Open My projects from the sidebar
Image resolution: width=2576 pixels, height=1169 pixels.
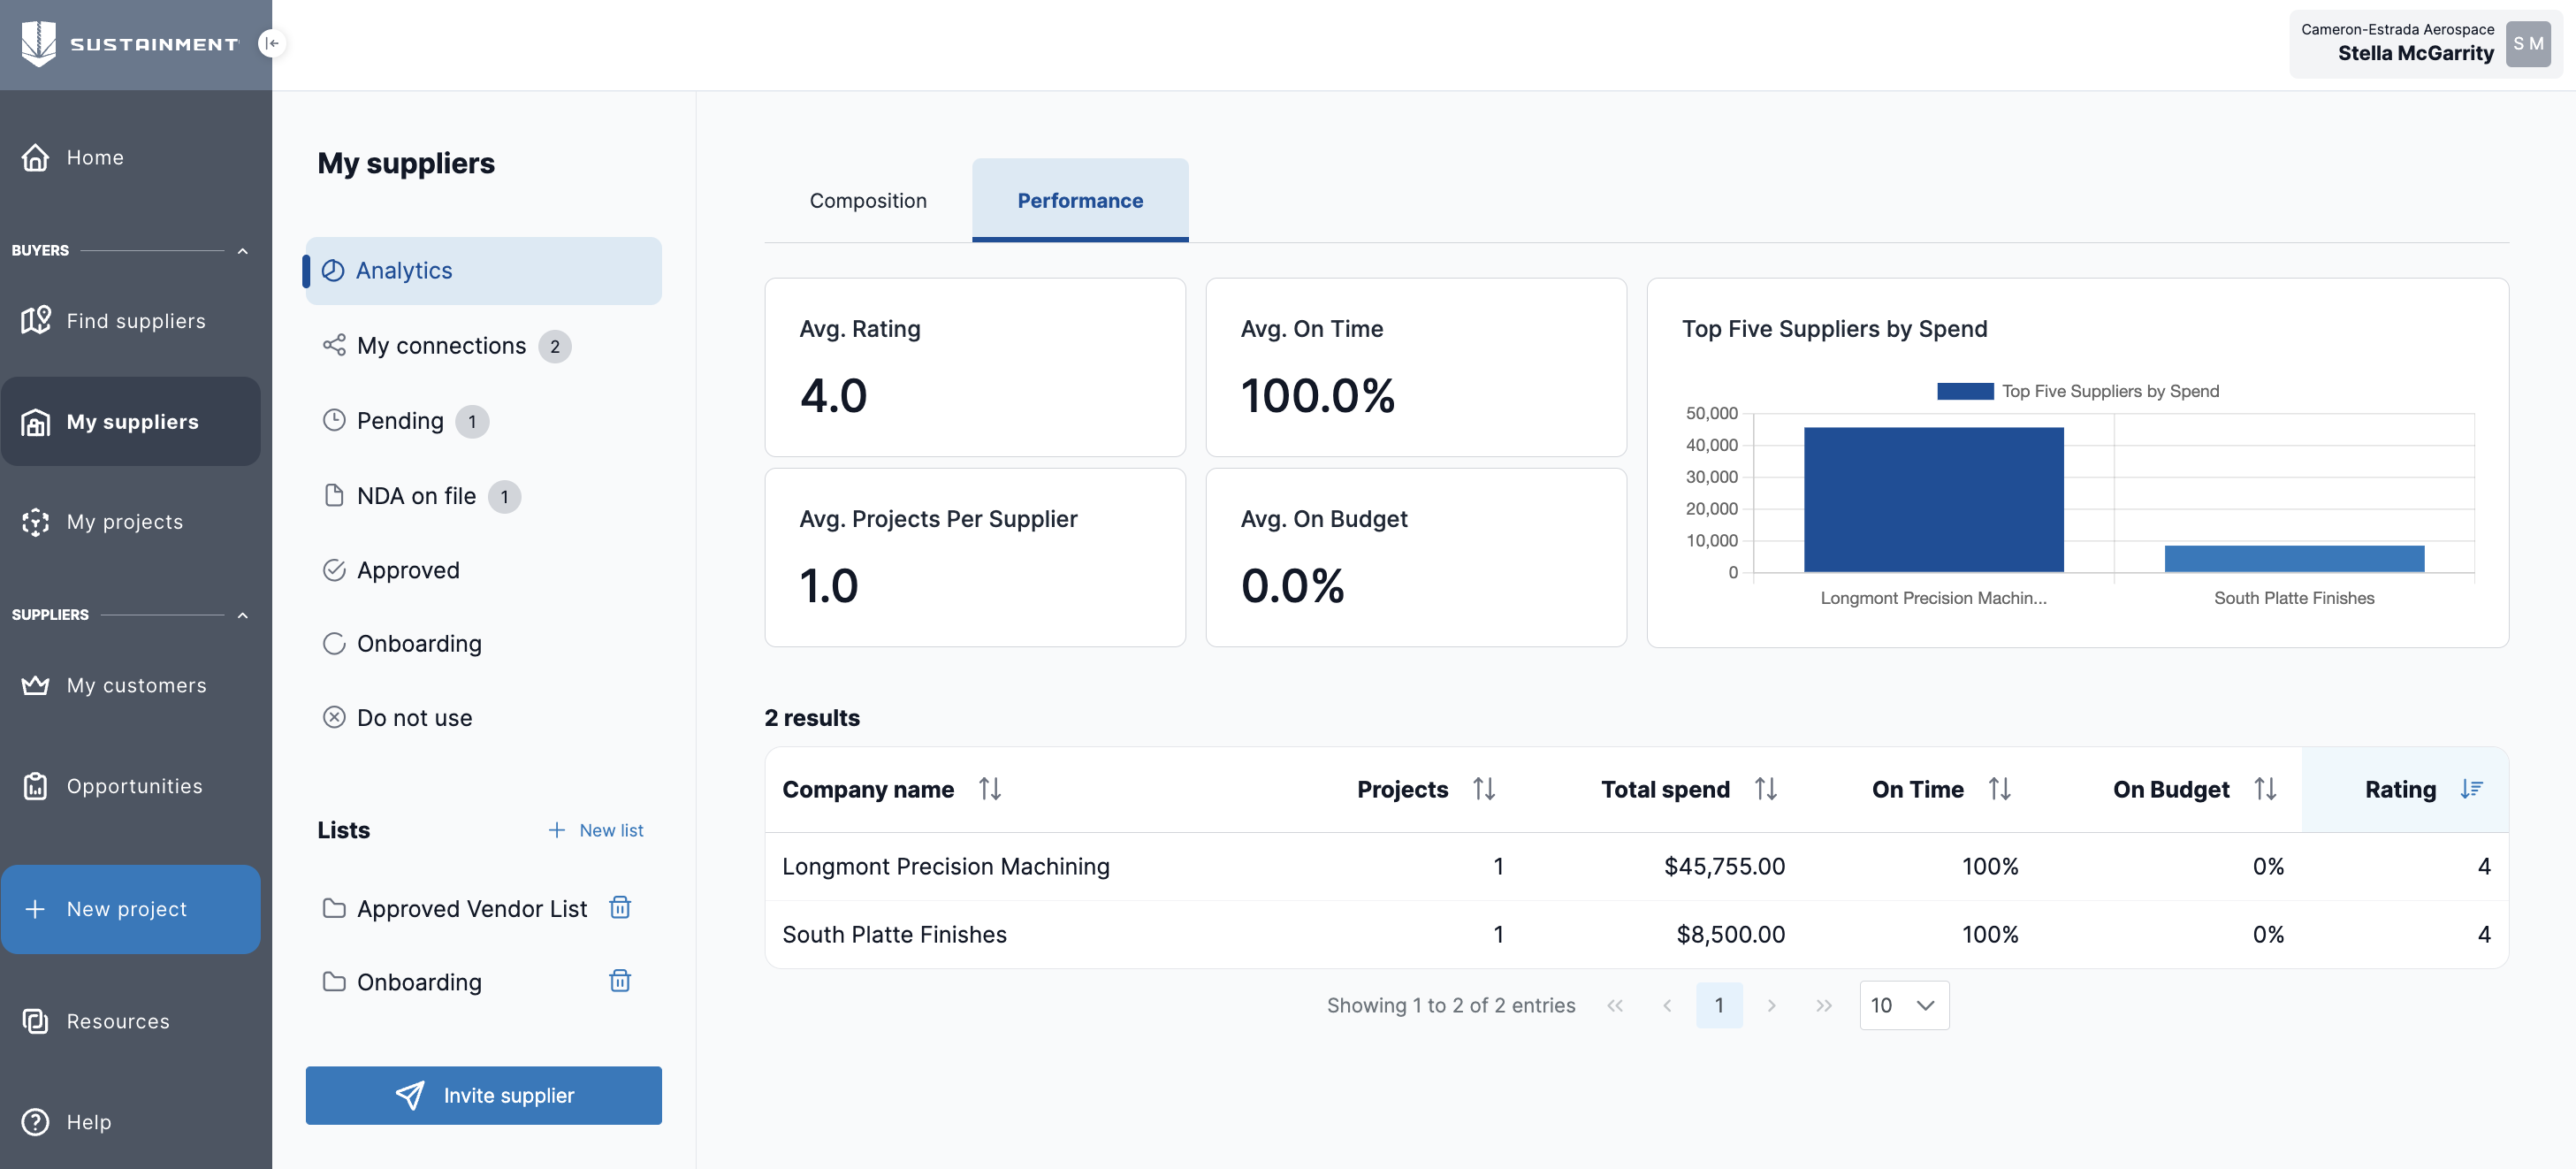[125, 521]
